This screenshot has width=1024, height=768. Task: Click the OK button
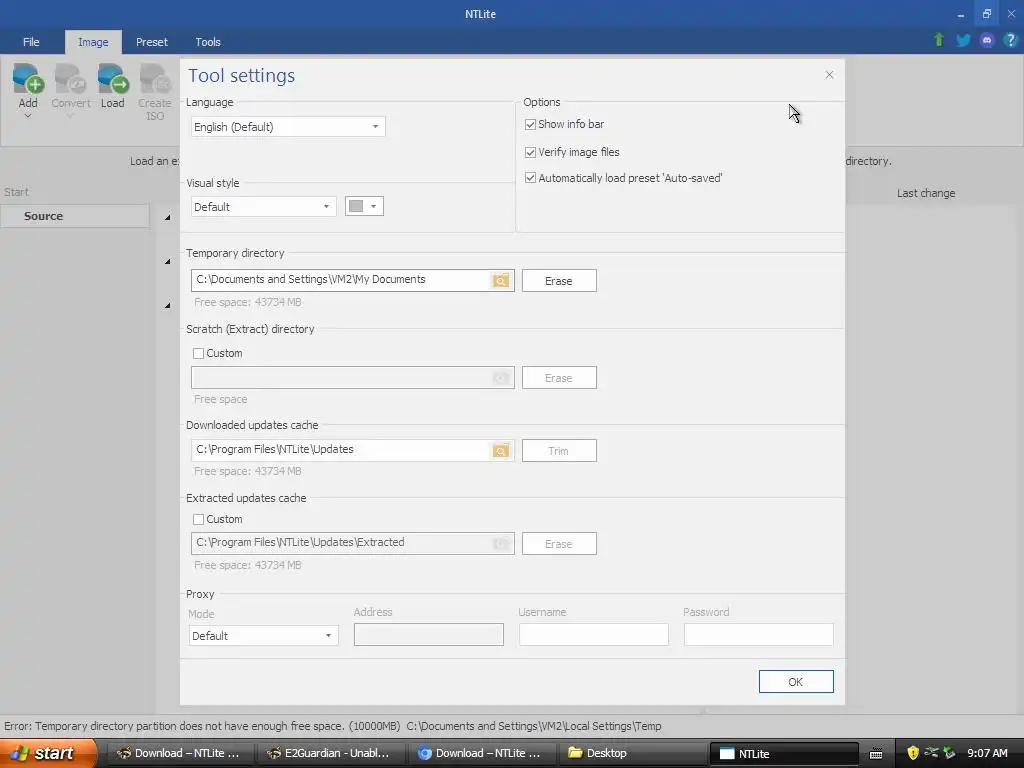point(795,682)
